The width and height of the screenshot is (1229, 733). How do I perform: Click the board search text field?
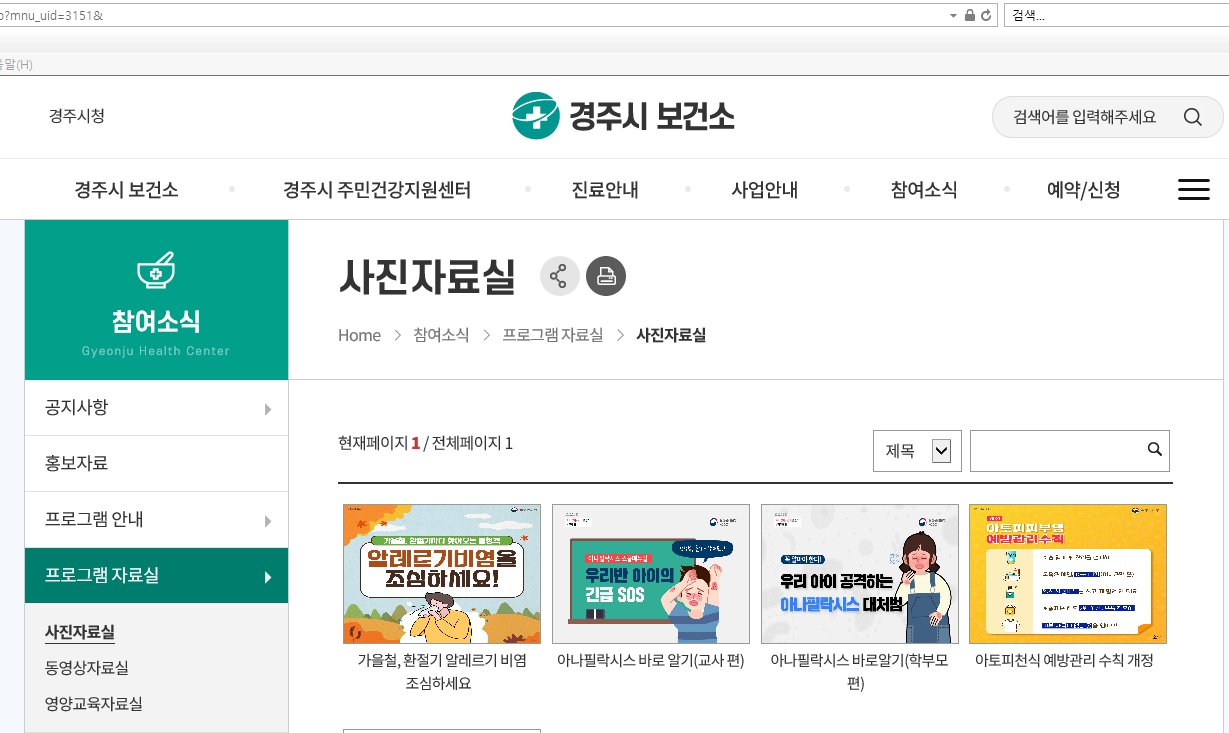coord(1055,451)
